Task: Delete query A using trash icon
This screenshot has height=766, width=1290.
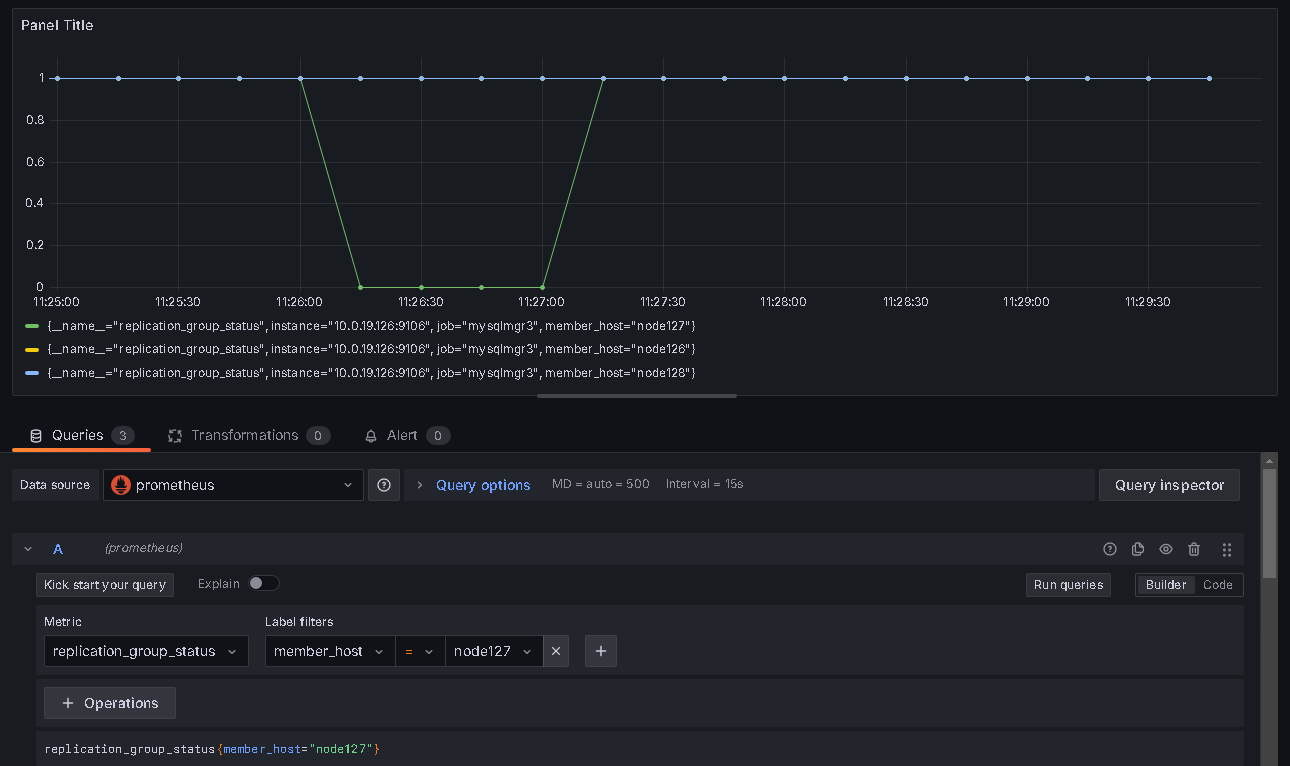Action: point(1193,549)
